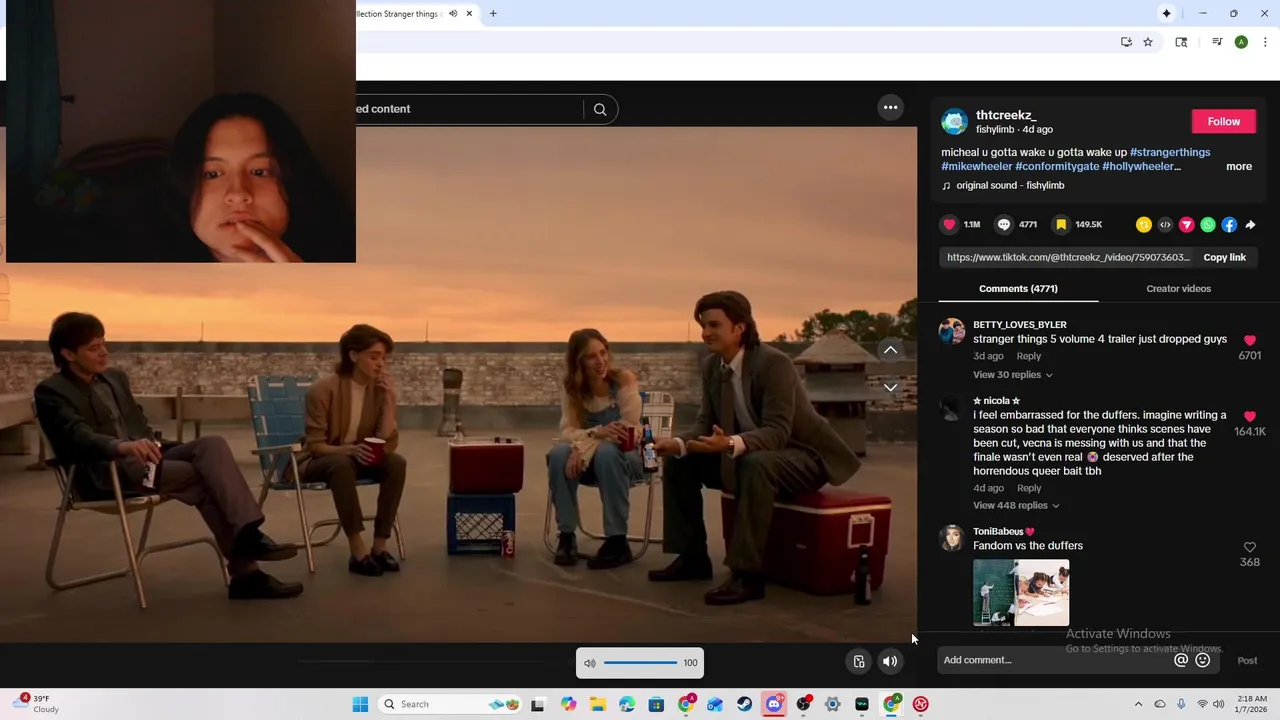The image size is (1280, 720).
Task: Open comments via the speech bubble icon
Action: pyautogui.click(x=1004, y=225)
